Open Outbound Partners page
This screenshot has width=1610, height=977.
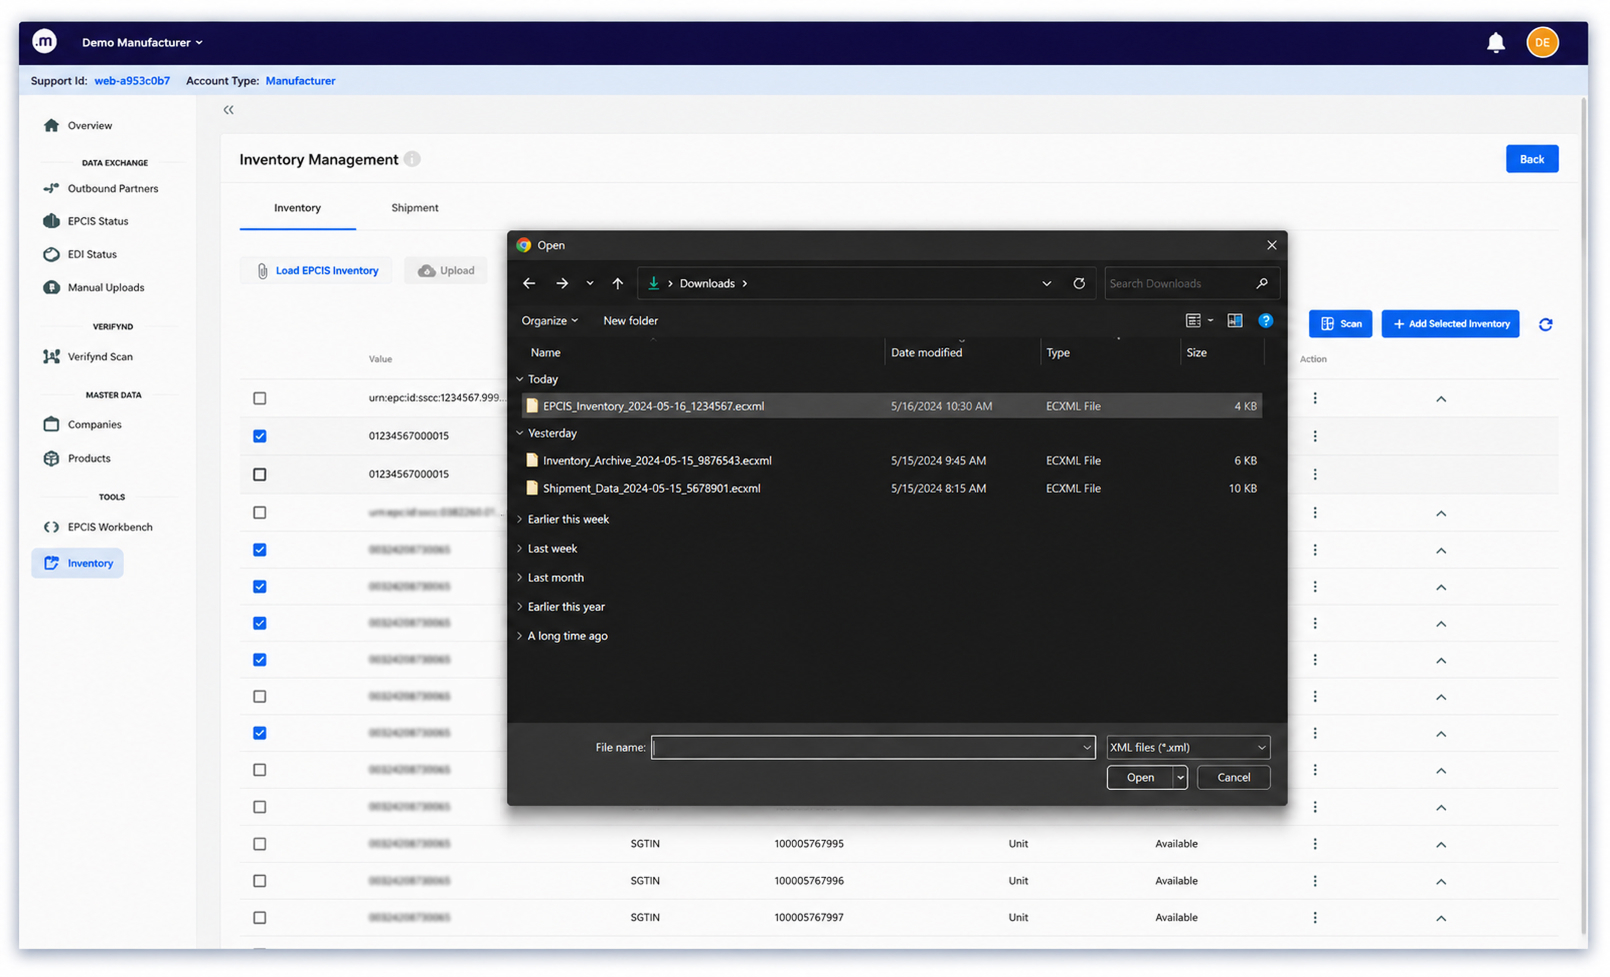click(101, 188)
